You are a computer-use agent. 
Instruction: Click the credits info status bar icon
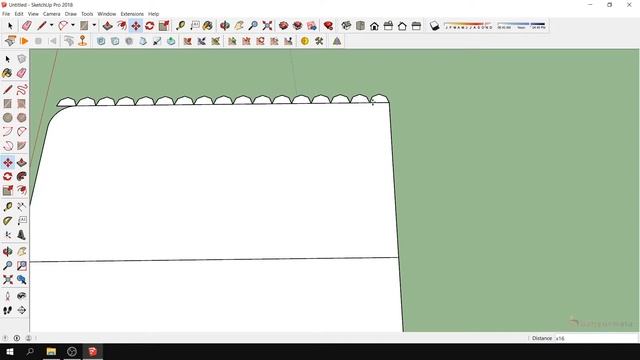click(x=17, y=338)
